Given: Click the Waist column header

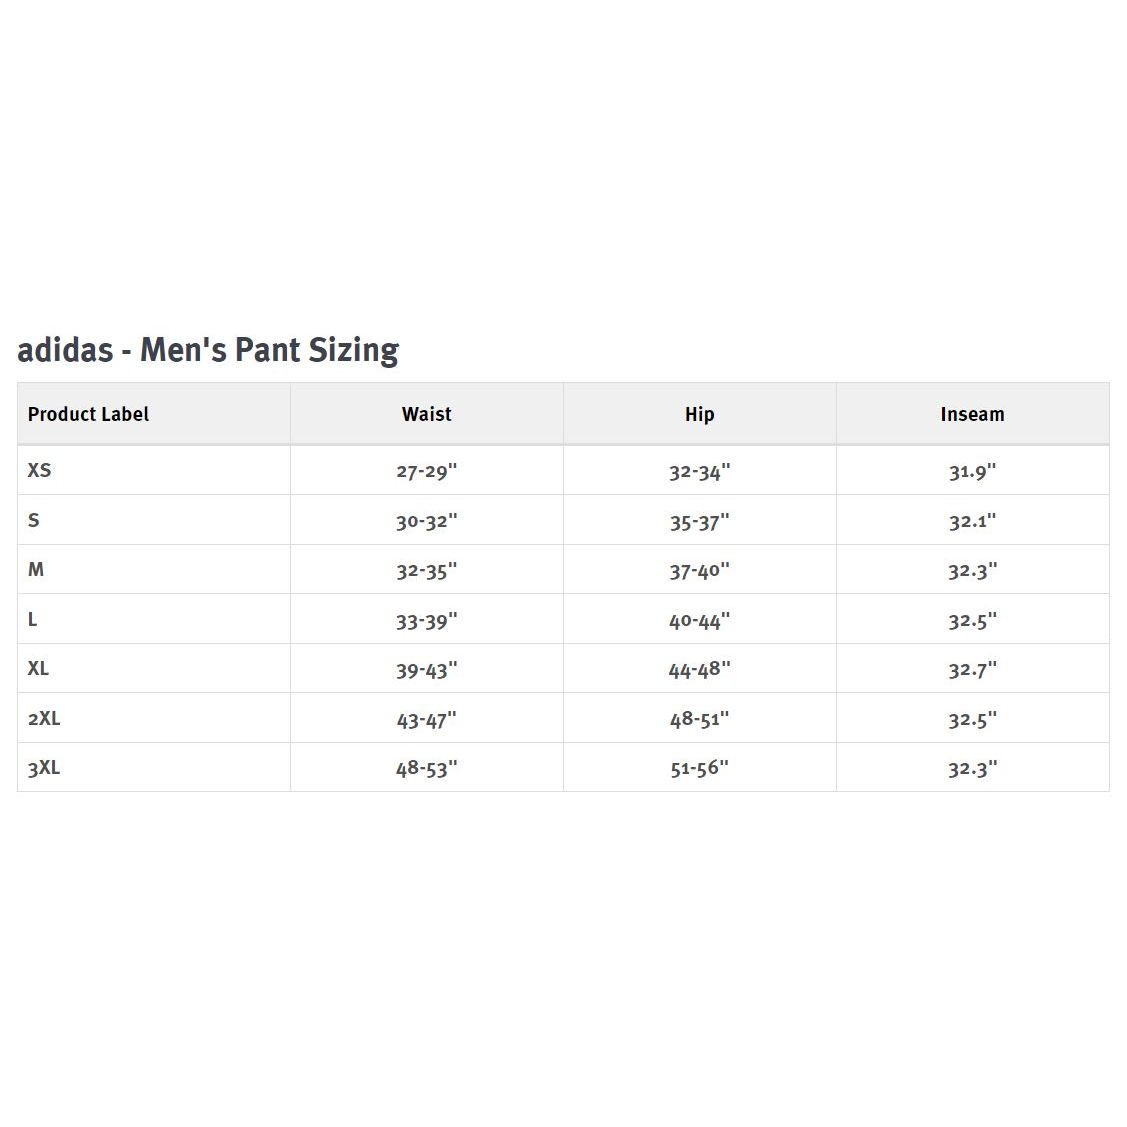Looking at the screenshot, I should 427,414.
